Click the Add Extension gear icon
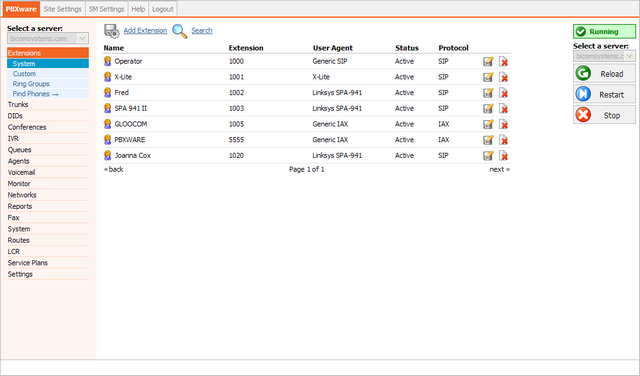640x376 pixels. [x=111, y=31]
